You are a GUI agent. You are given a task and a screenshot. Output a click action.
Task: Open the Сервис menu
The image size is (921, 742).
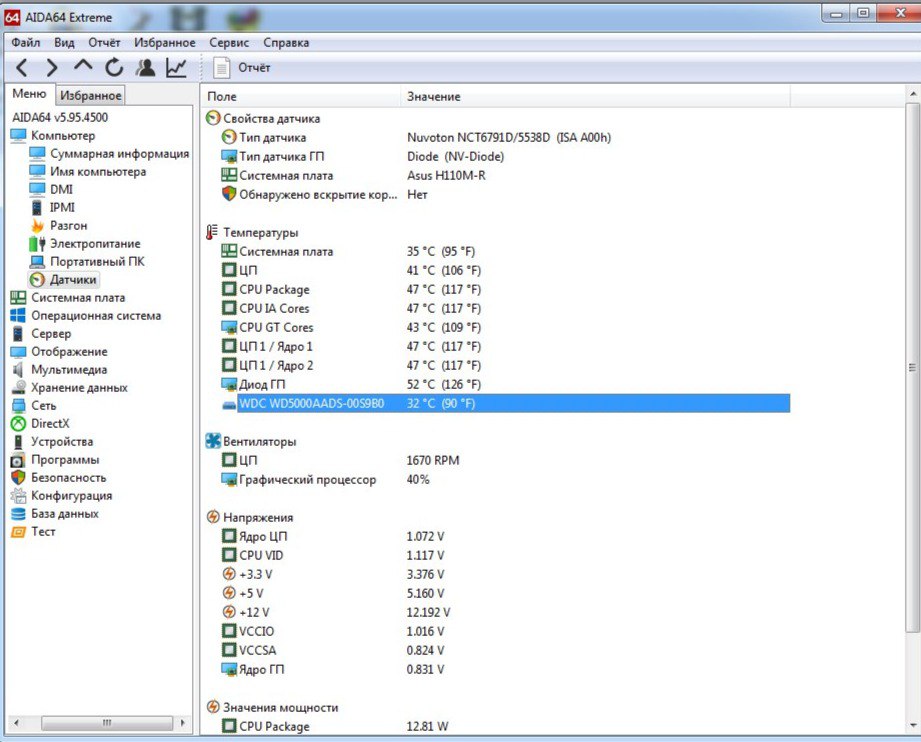[229, 43]
